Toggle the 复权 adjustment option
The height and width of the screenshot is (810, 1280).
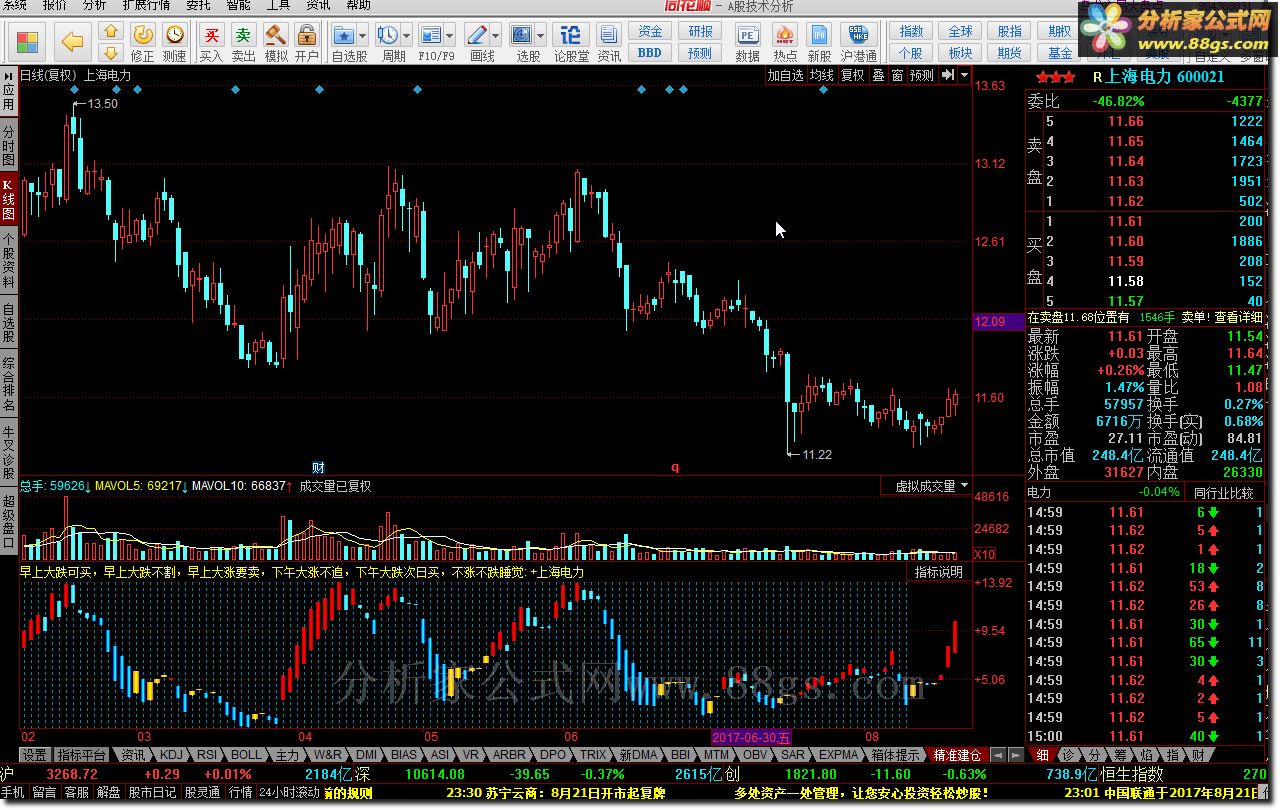click(x=852, y=75)
